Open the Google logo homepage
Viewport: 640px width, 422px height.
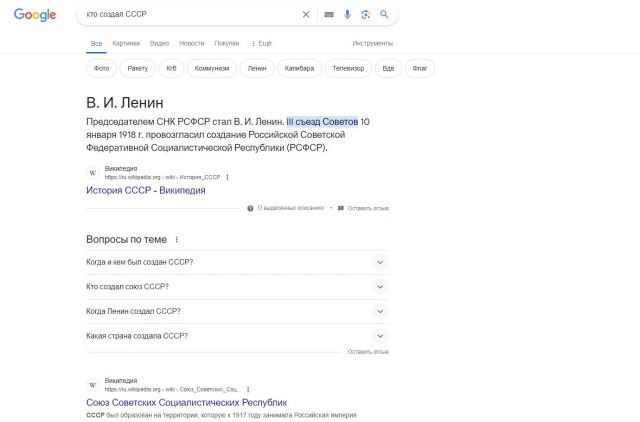click(35, 15)
